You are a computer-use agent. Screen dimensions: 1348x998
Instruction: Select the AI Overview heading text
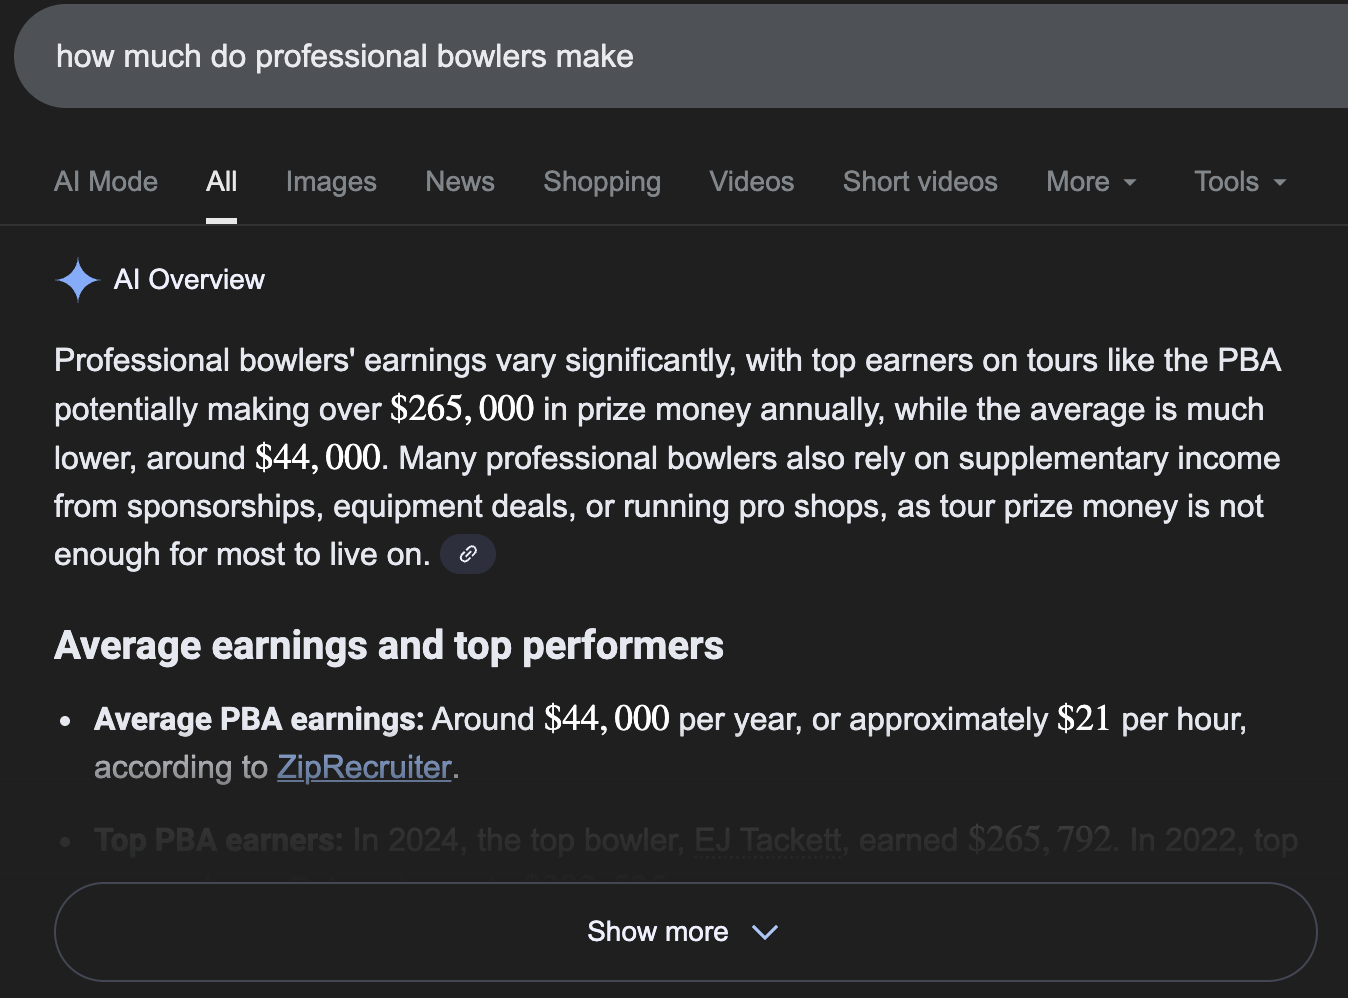pyautogui.click(x=189, y=280)
